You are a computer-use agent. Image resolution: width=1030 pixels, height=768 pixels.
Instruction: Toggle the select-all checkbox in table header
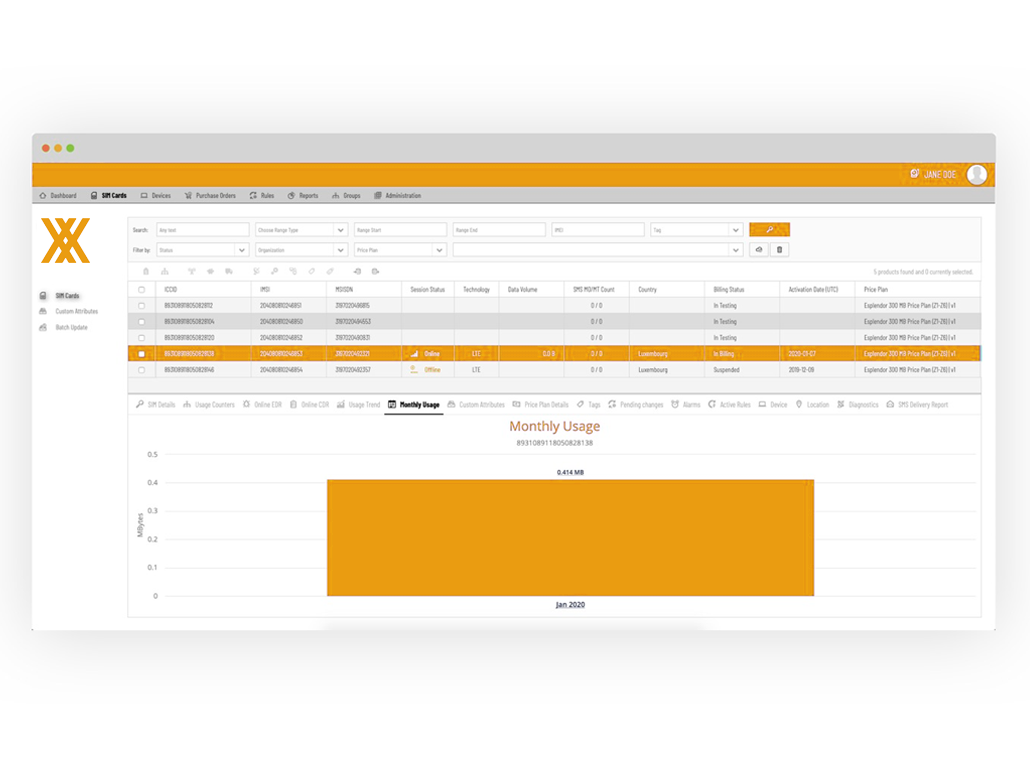[x=141, y=290]
